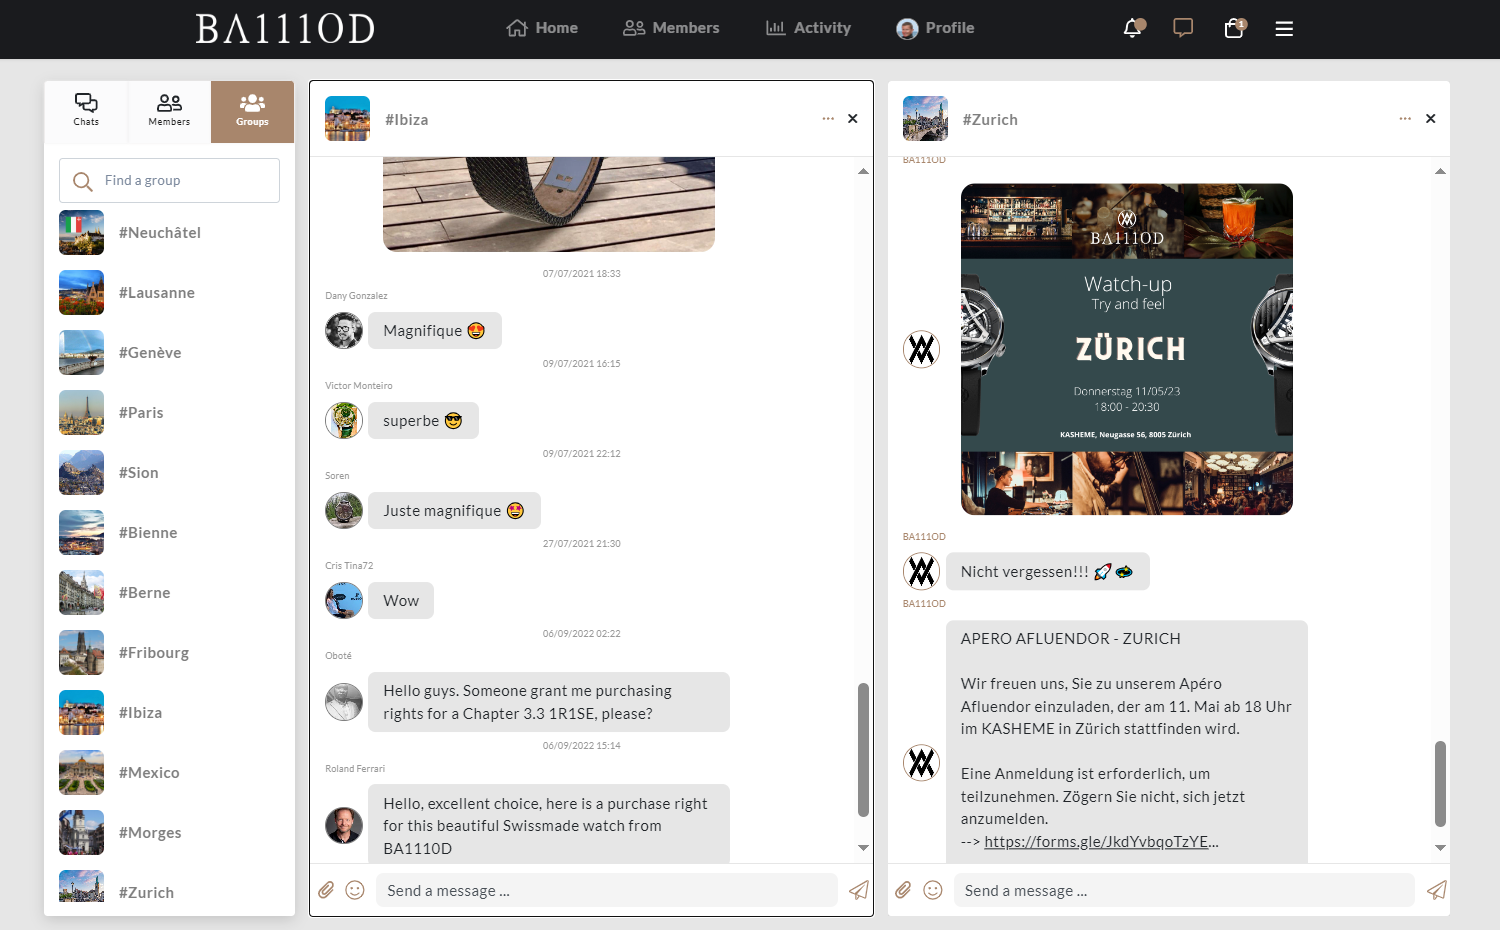1500x930 pixels.
Task: Click the Find a group search field
Action: [x=170, y=181]
